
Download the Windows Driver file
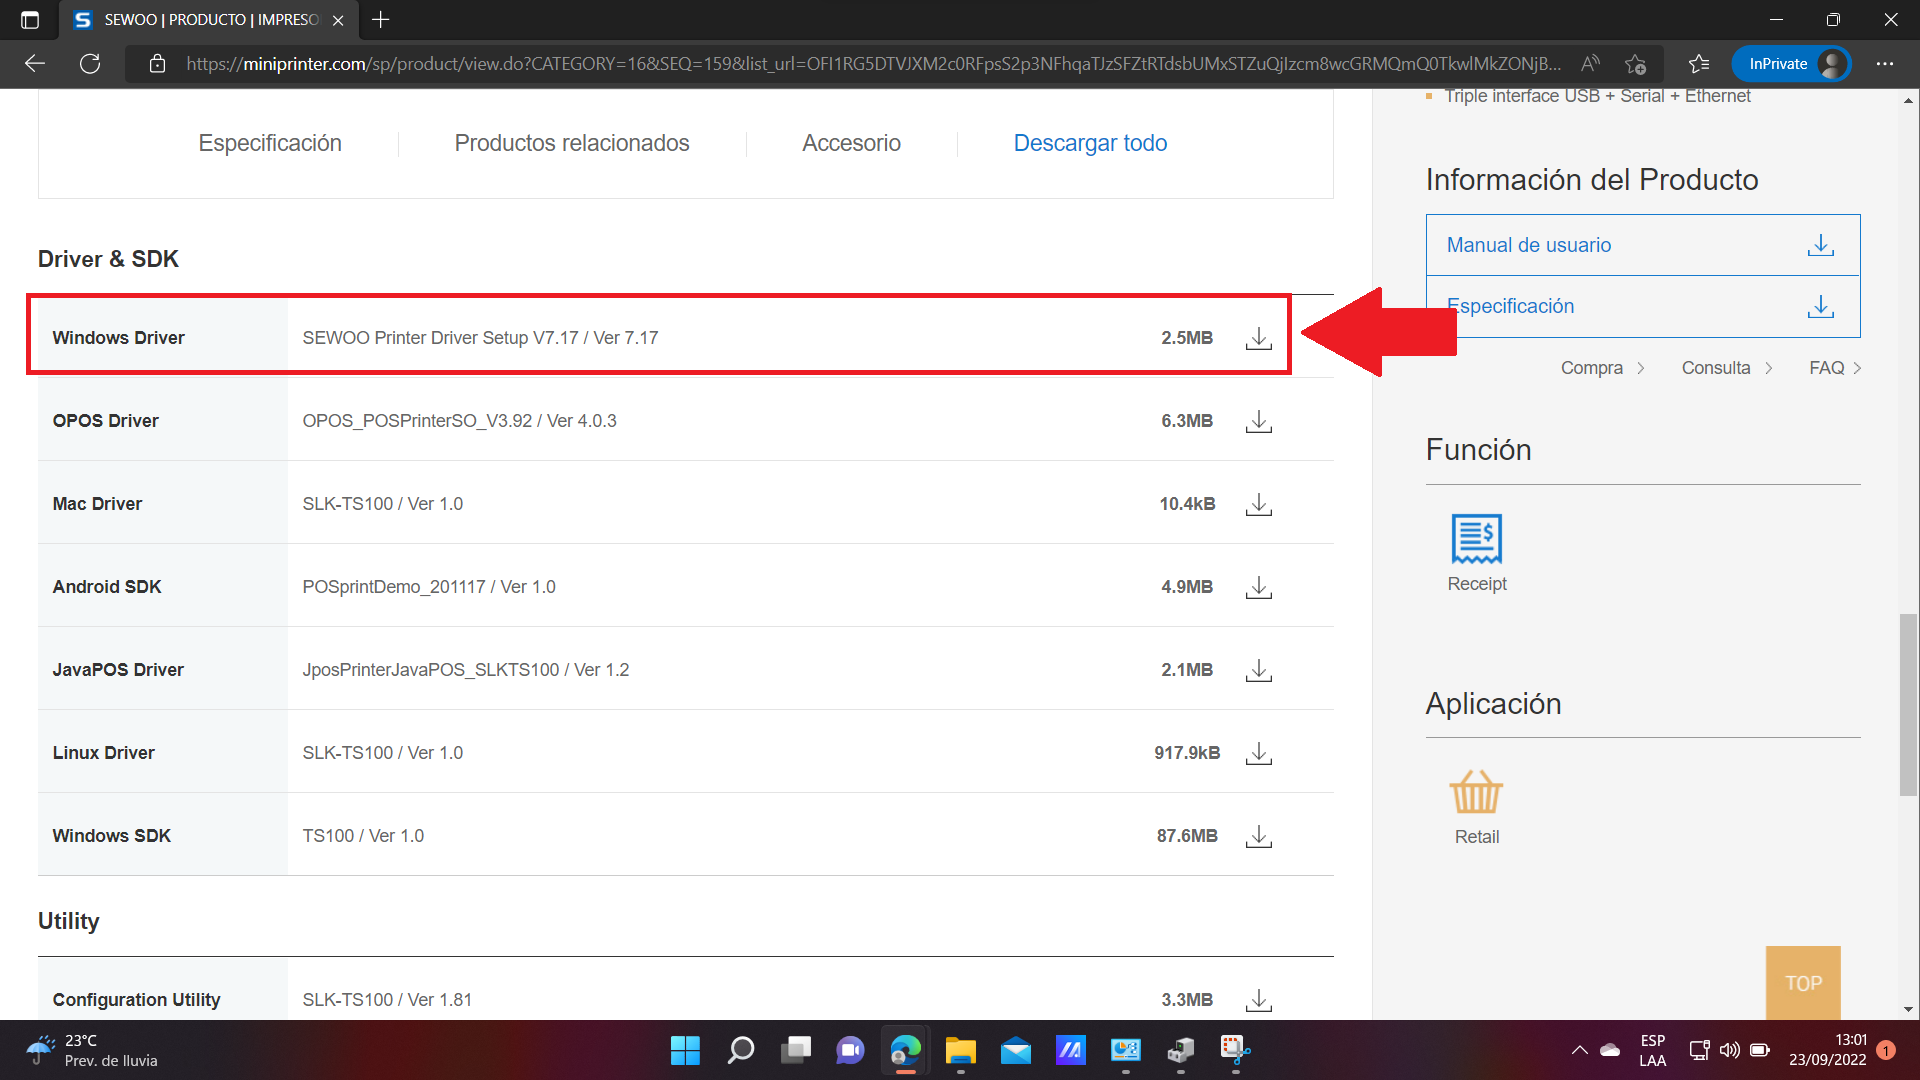click(x=1258, y=338)
